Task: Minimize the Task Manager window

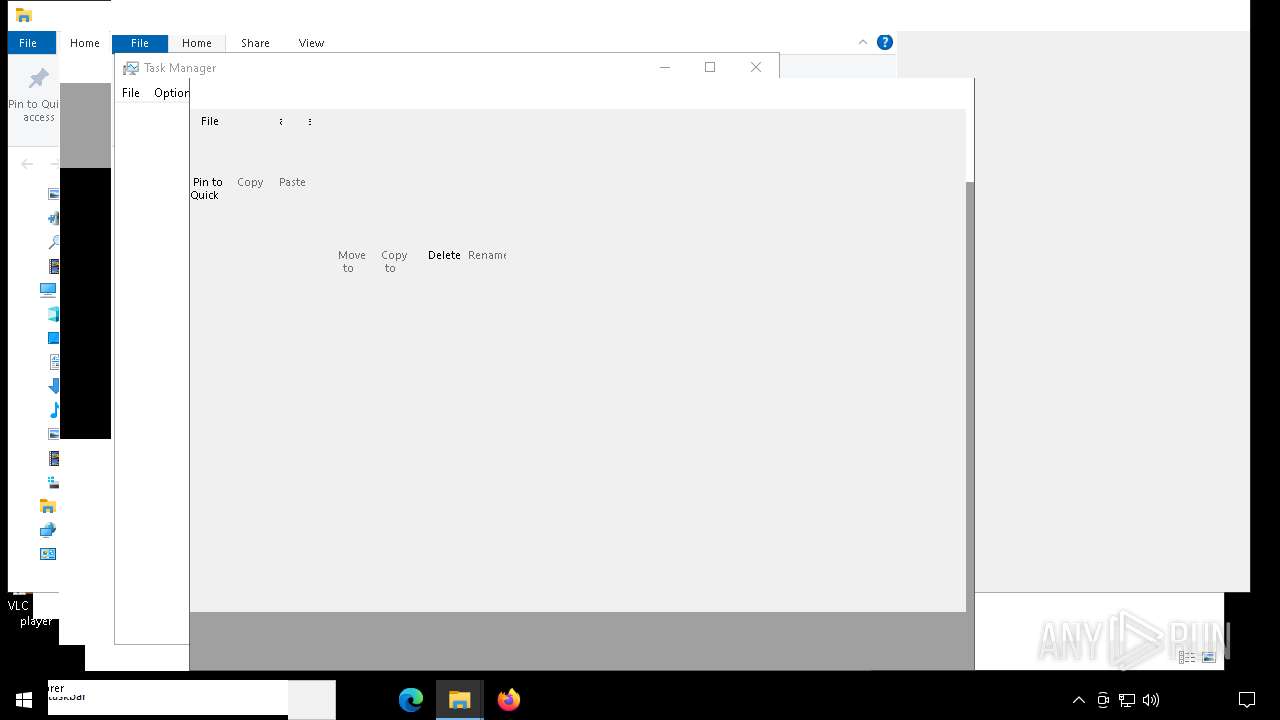Action: click(x=664, y=67)
